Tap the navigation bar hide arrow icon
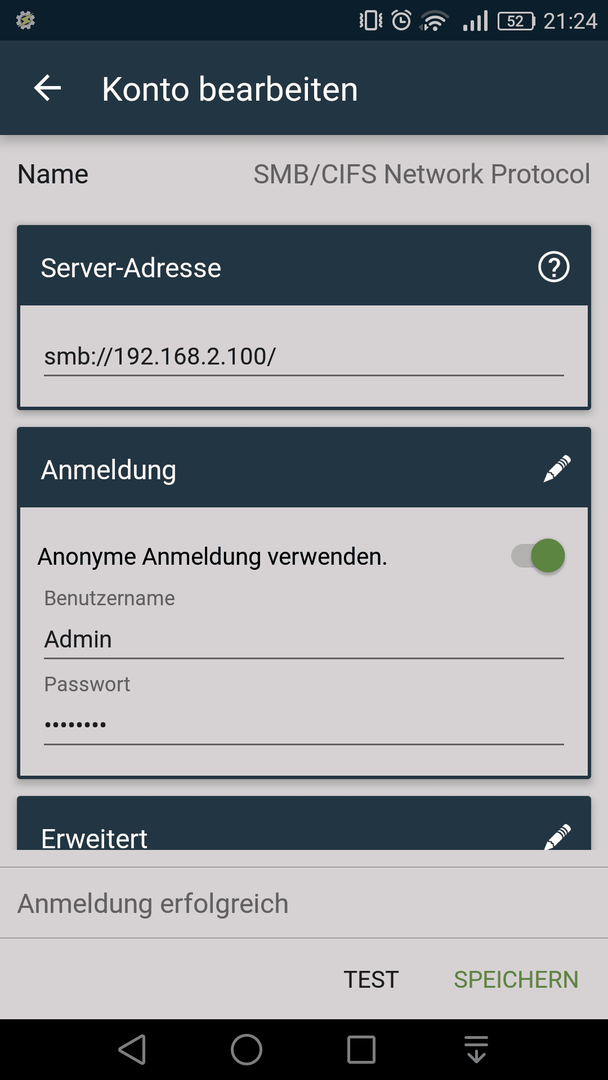Screen dimensions: 608x1080 (x=476, y=1050)
